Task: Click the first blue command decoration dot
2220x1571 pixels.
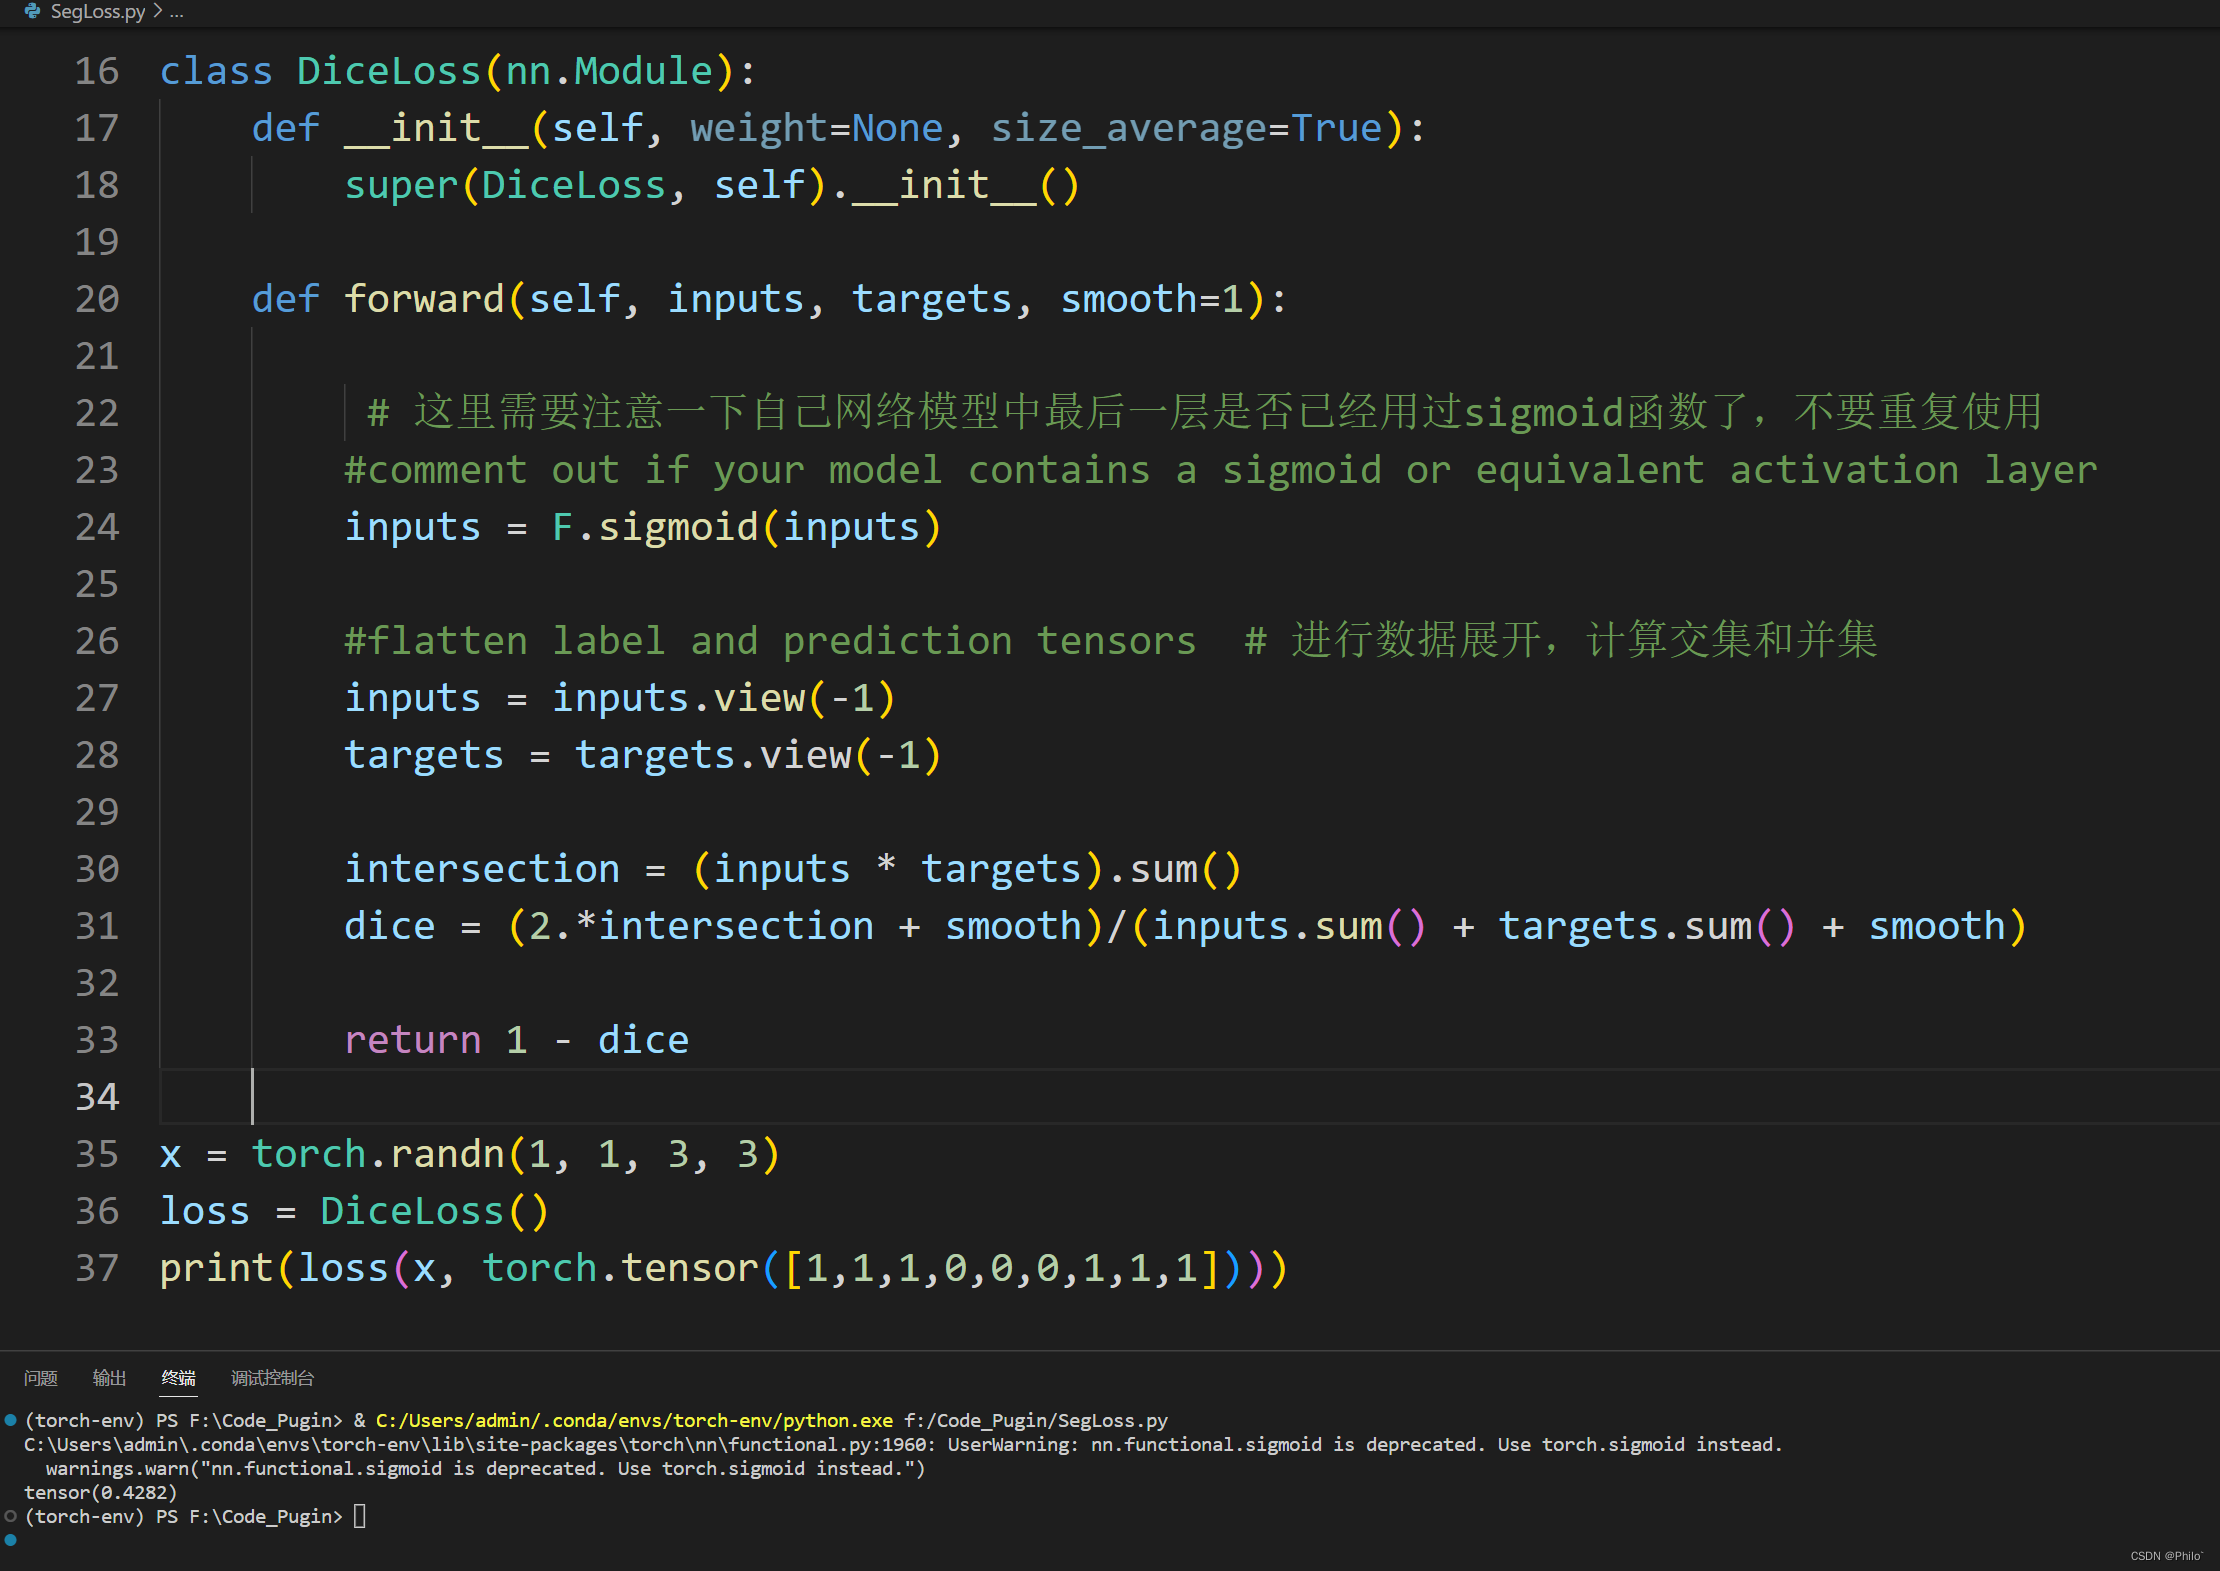Action: click(10, 1419)
